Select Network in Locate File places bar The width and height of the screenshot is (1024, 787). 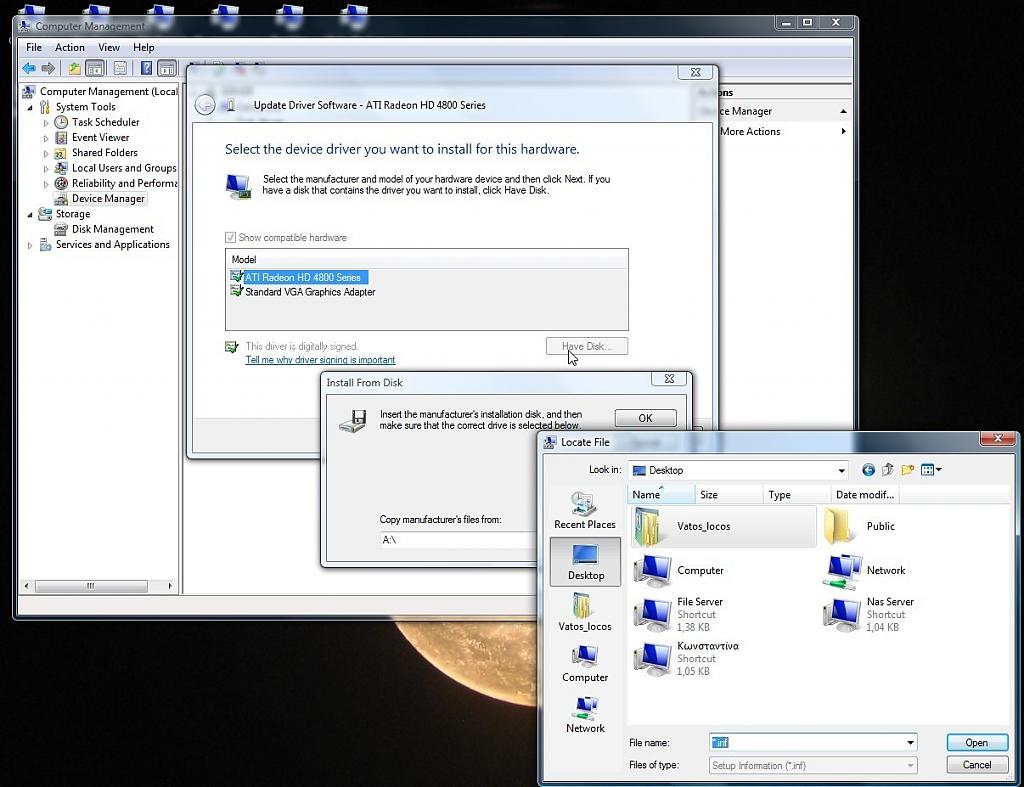coord(584,715)
